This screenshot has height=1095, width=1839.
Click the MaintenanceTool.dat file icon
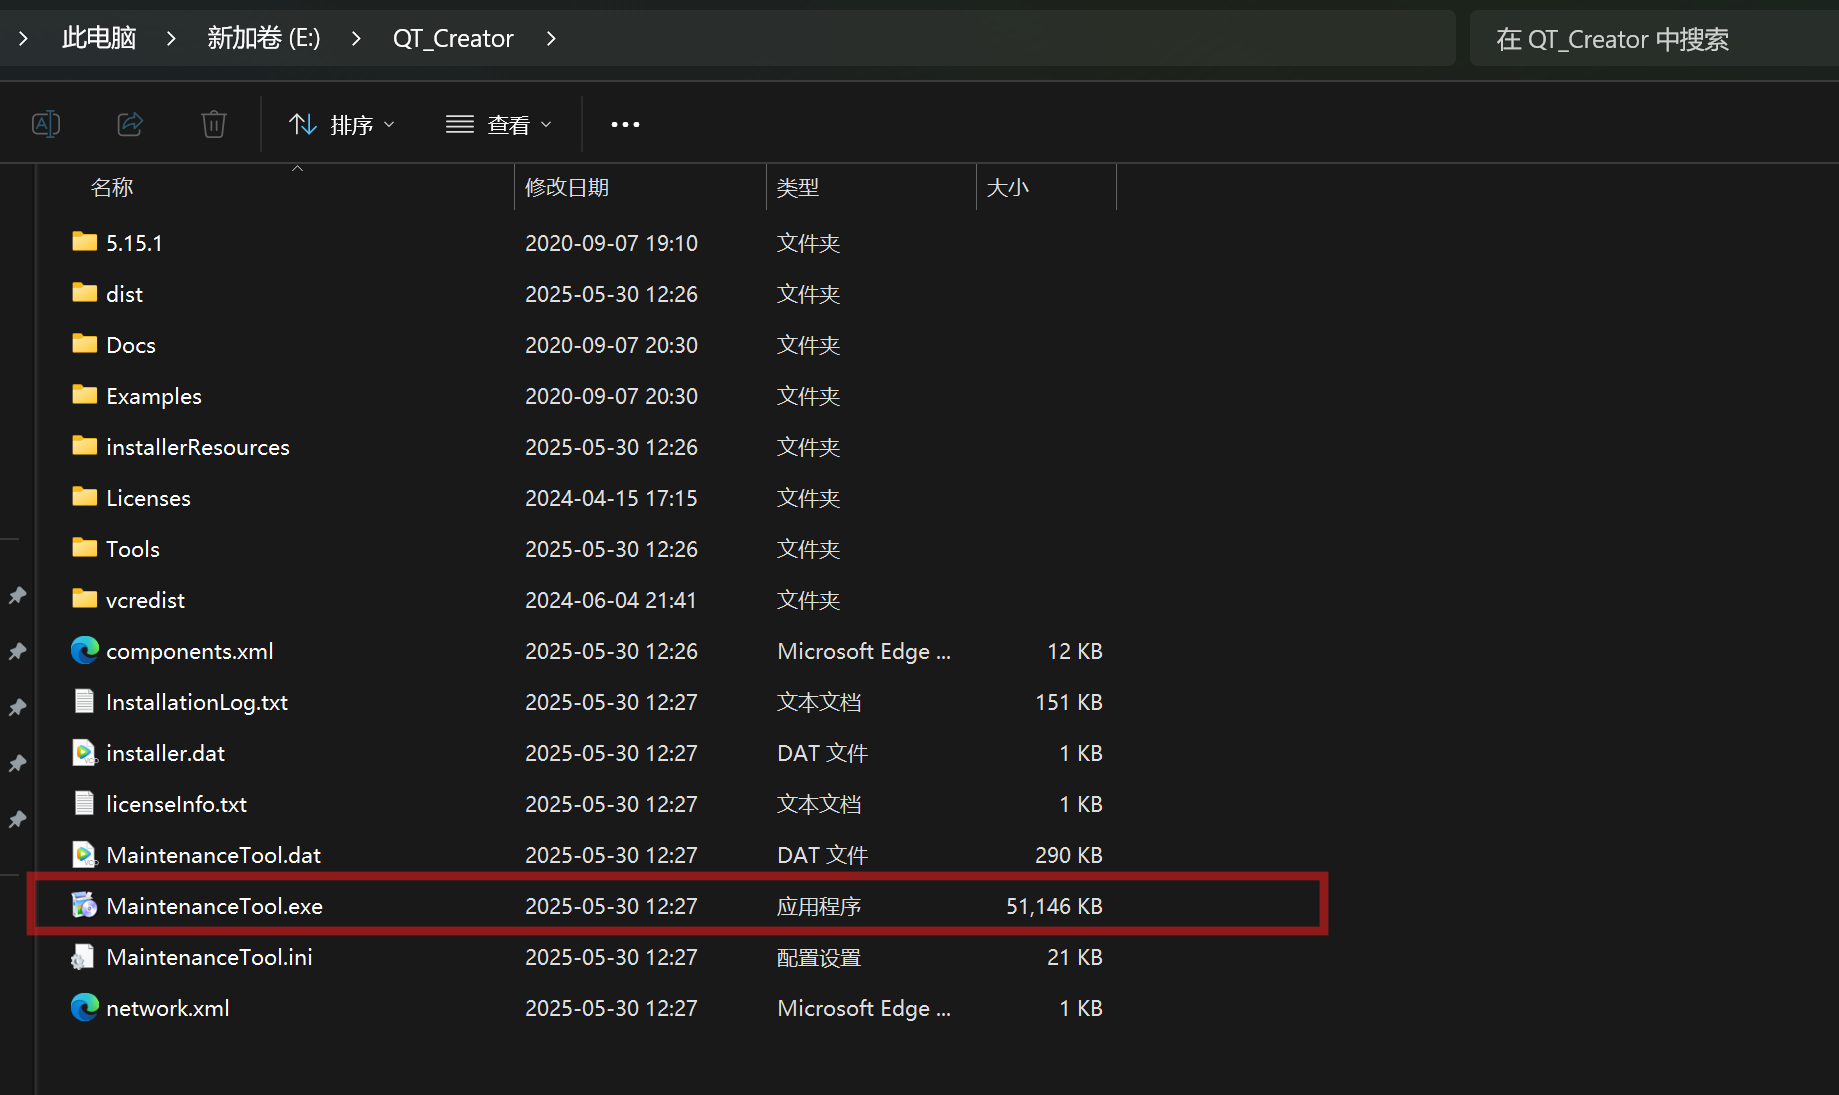coord(85,854)
